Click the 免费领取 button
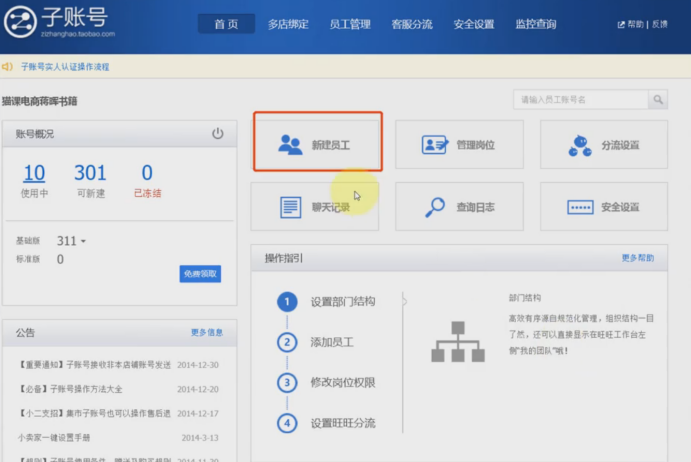 pyautogui.click(x=200, y=274)
